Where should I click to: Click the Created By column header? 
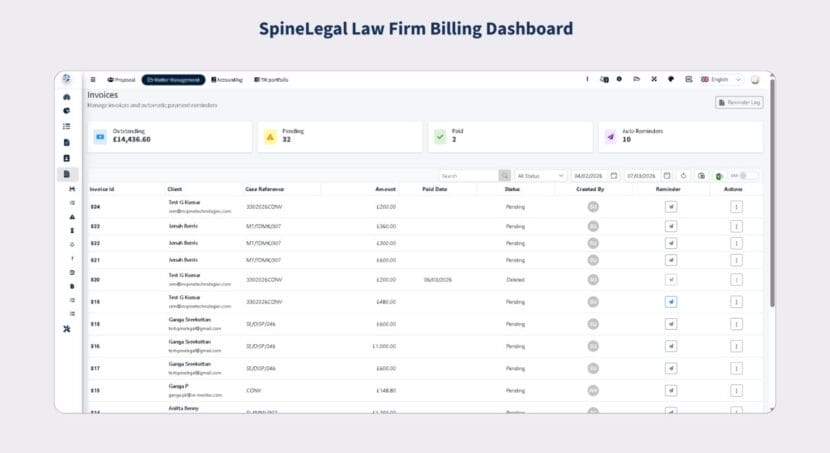pos(590,189)
